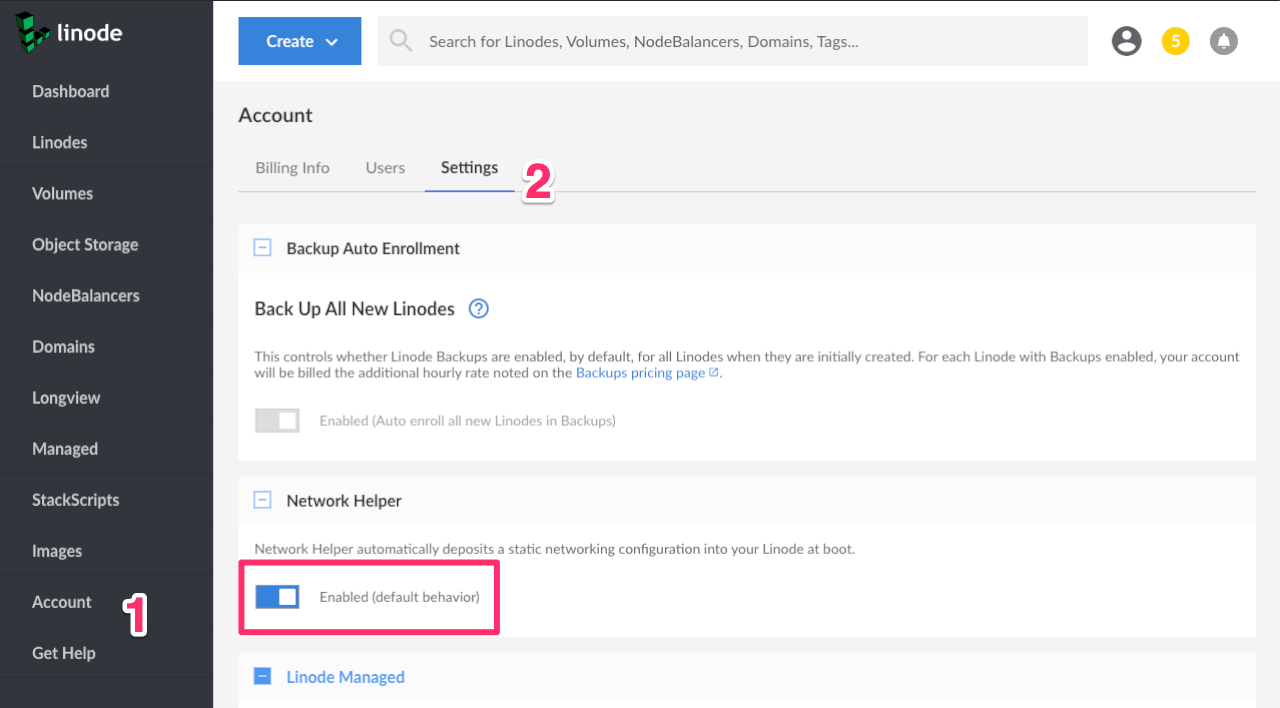The image size is (1280, 708).
Task: Open StackScripts in the sidebar
Action: click(x=75, y=500)
